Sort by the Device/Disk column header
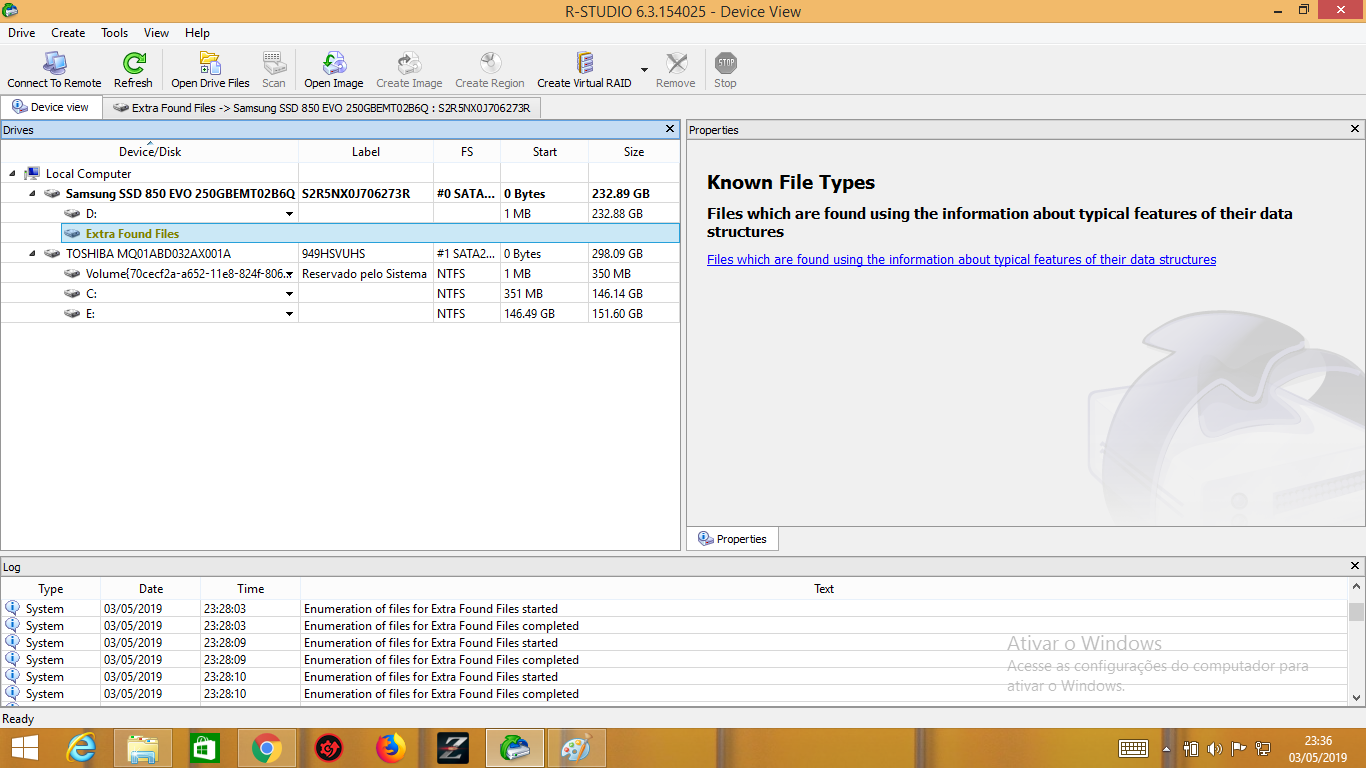Screen dimensions: 1366x768 (x=150, y=151)
